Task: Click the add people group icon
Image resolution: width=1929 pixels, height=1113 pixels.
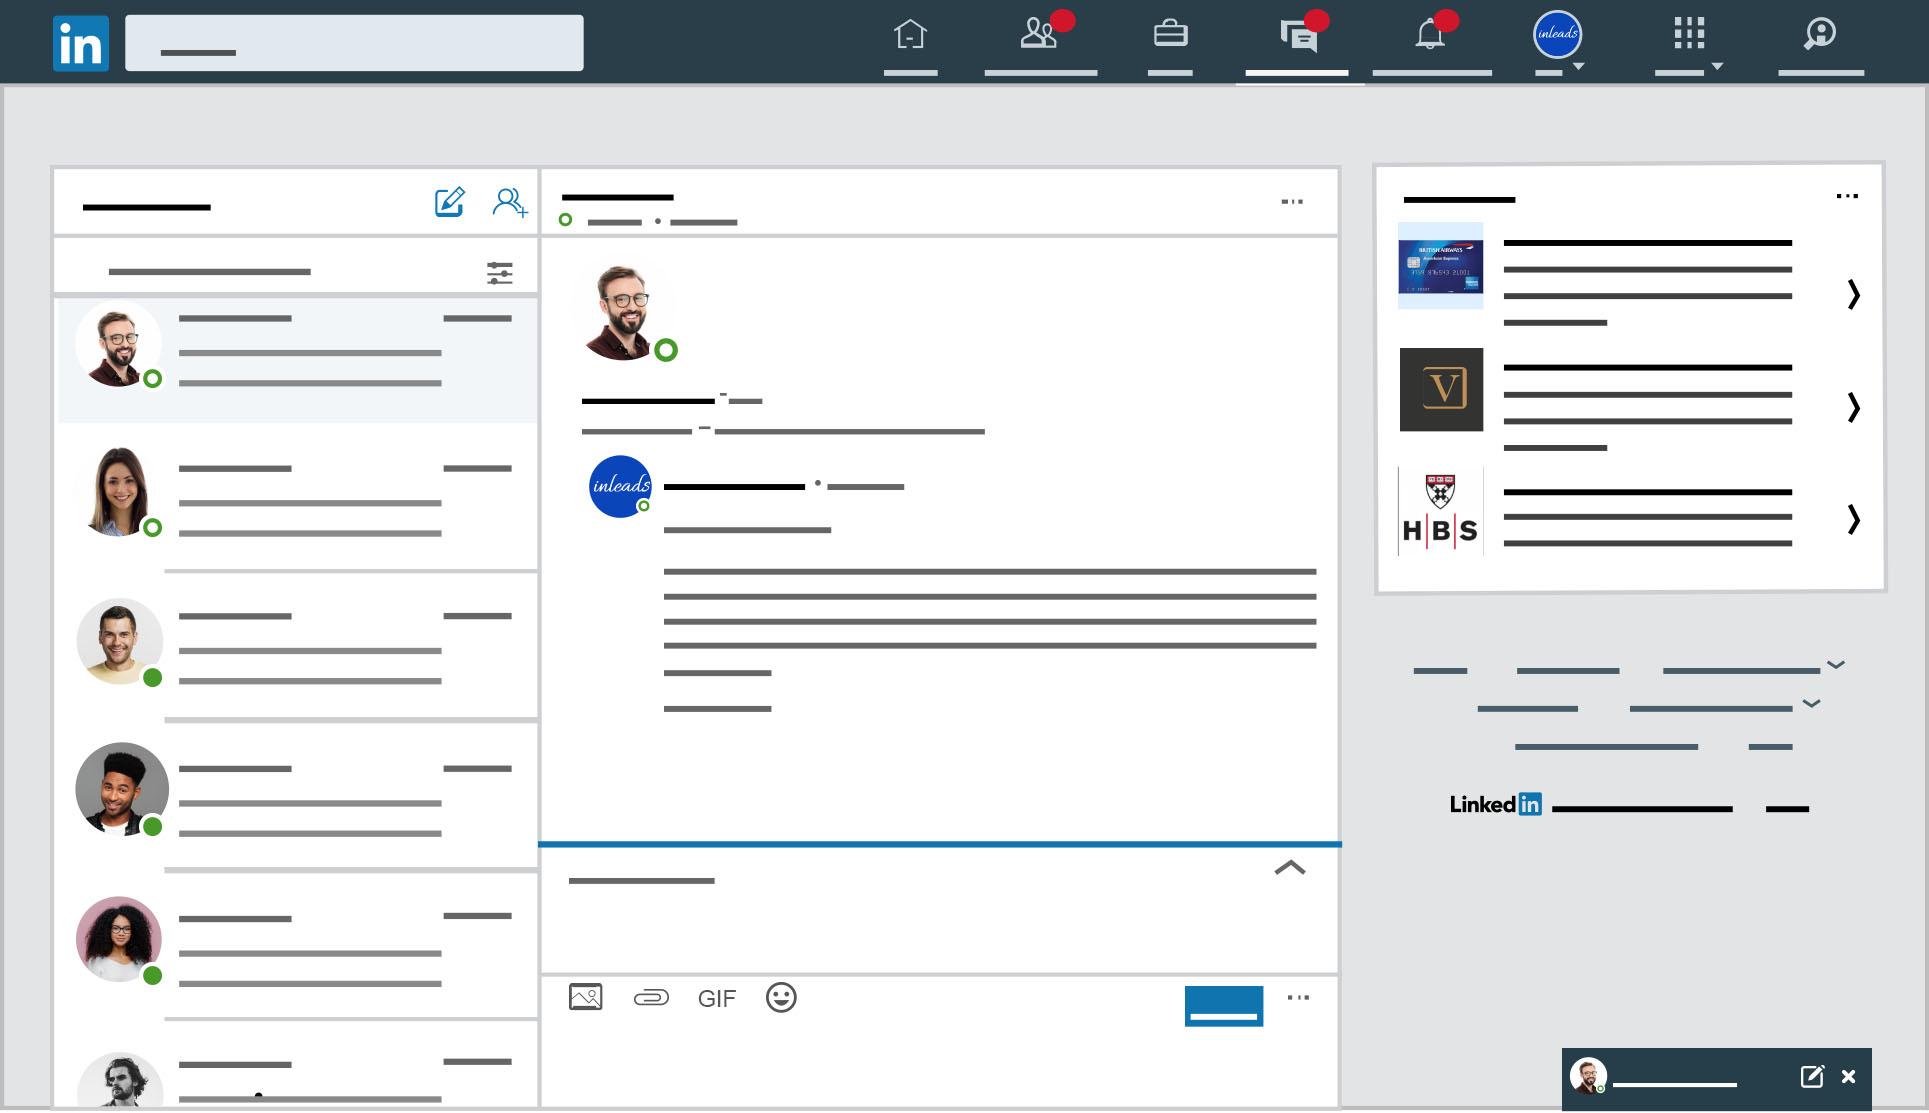Action: pyautogui.click(x=509, y=202)
